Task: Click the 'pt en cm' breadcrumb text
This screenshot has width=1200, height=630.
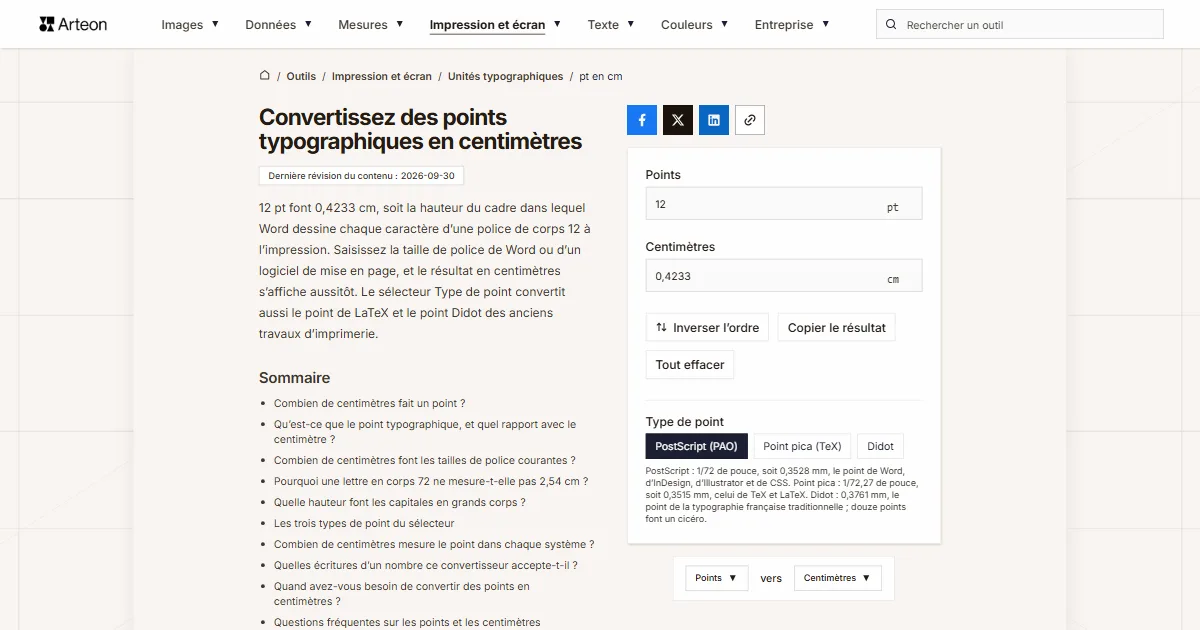Action: point(601,76)
